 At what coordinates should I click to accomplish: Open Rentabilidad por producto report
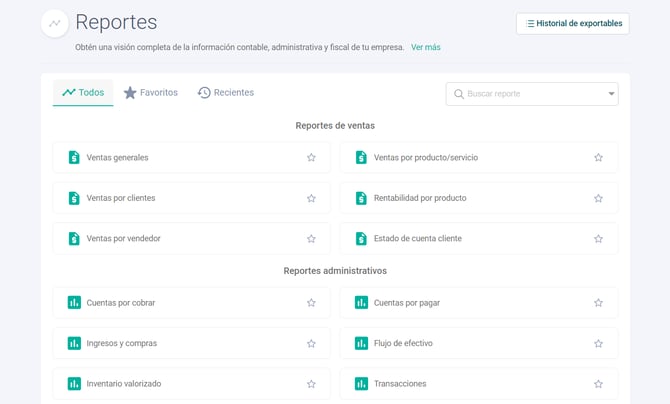479,198
